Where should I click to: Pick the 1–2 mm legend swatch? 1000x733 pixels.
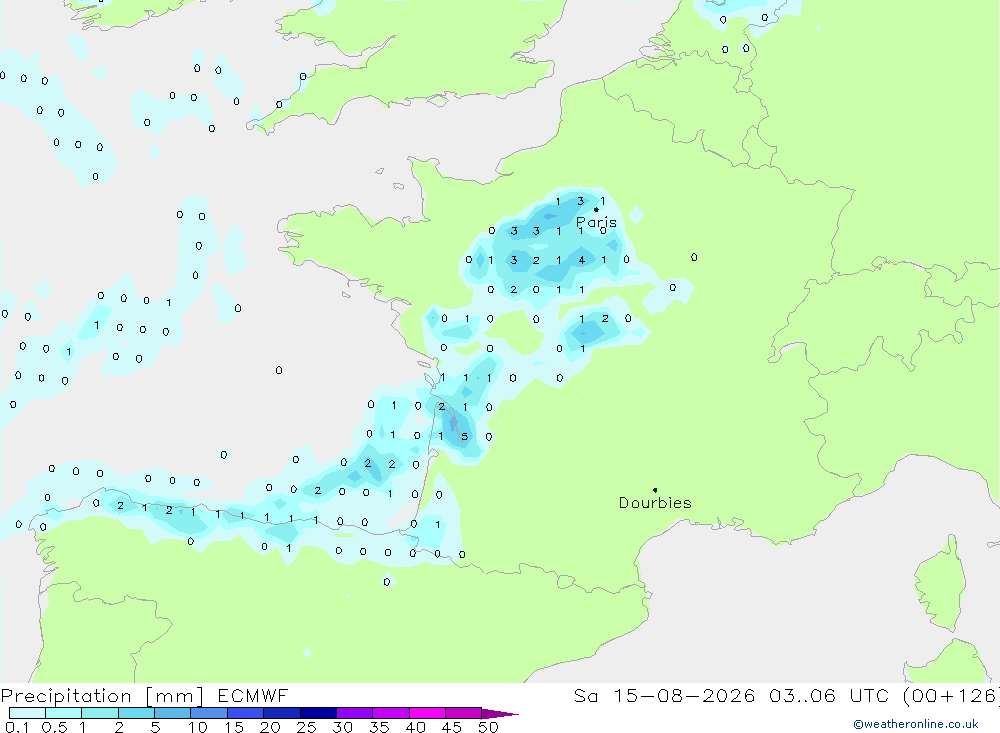[100, 713]
